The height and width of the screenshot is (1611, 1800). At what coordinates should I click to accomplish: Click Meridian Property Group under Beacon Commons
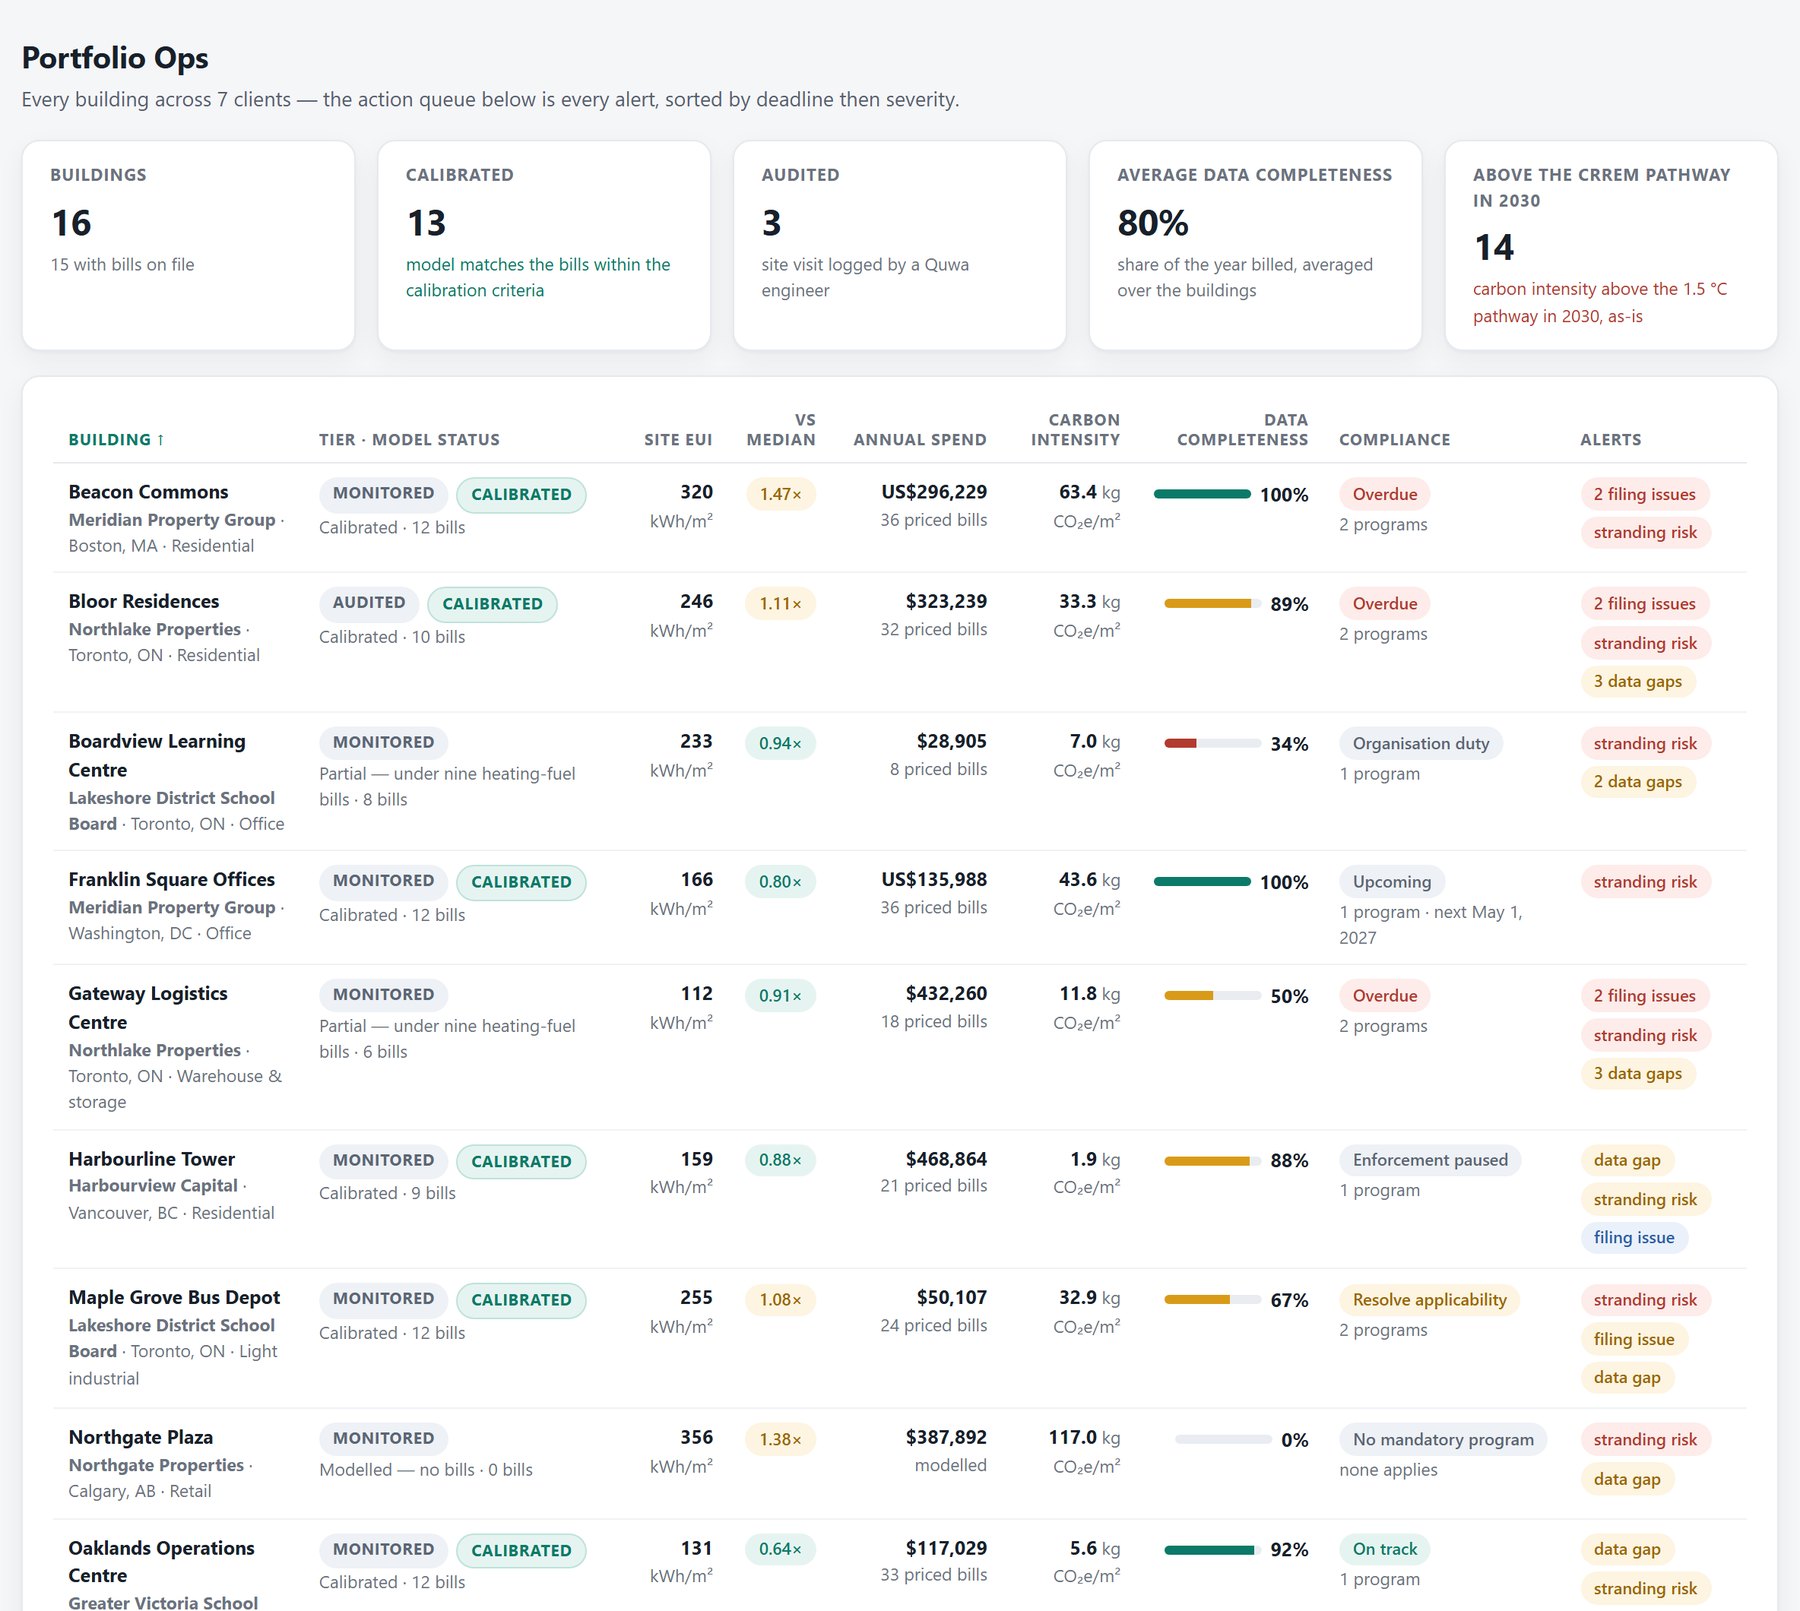click(x=172, y=520)
